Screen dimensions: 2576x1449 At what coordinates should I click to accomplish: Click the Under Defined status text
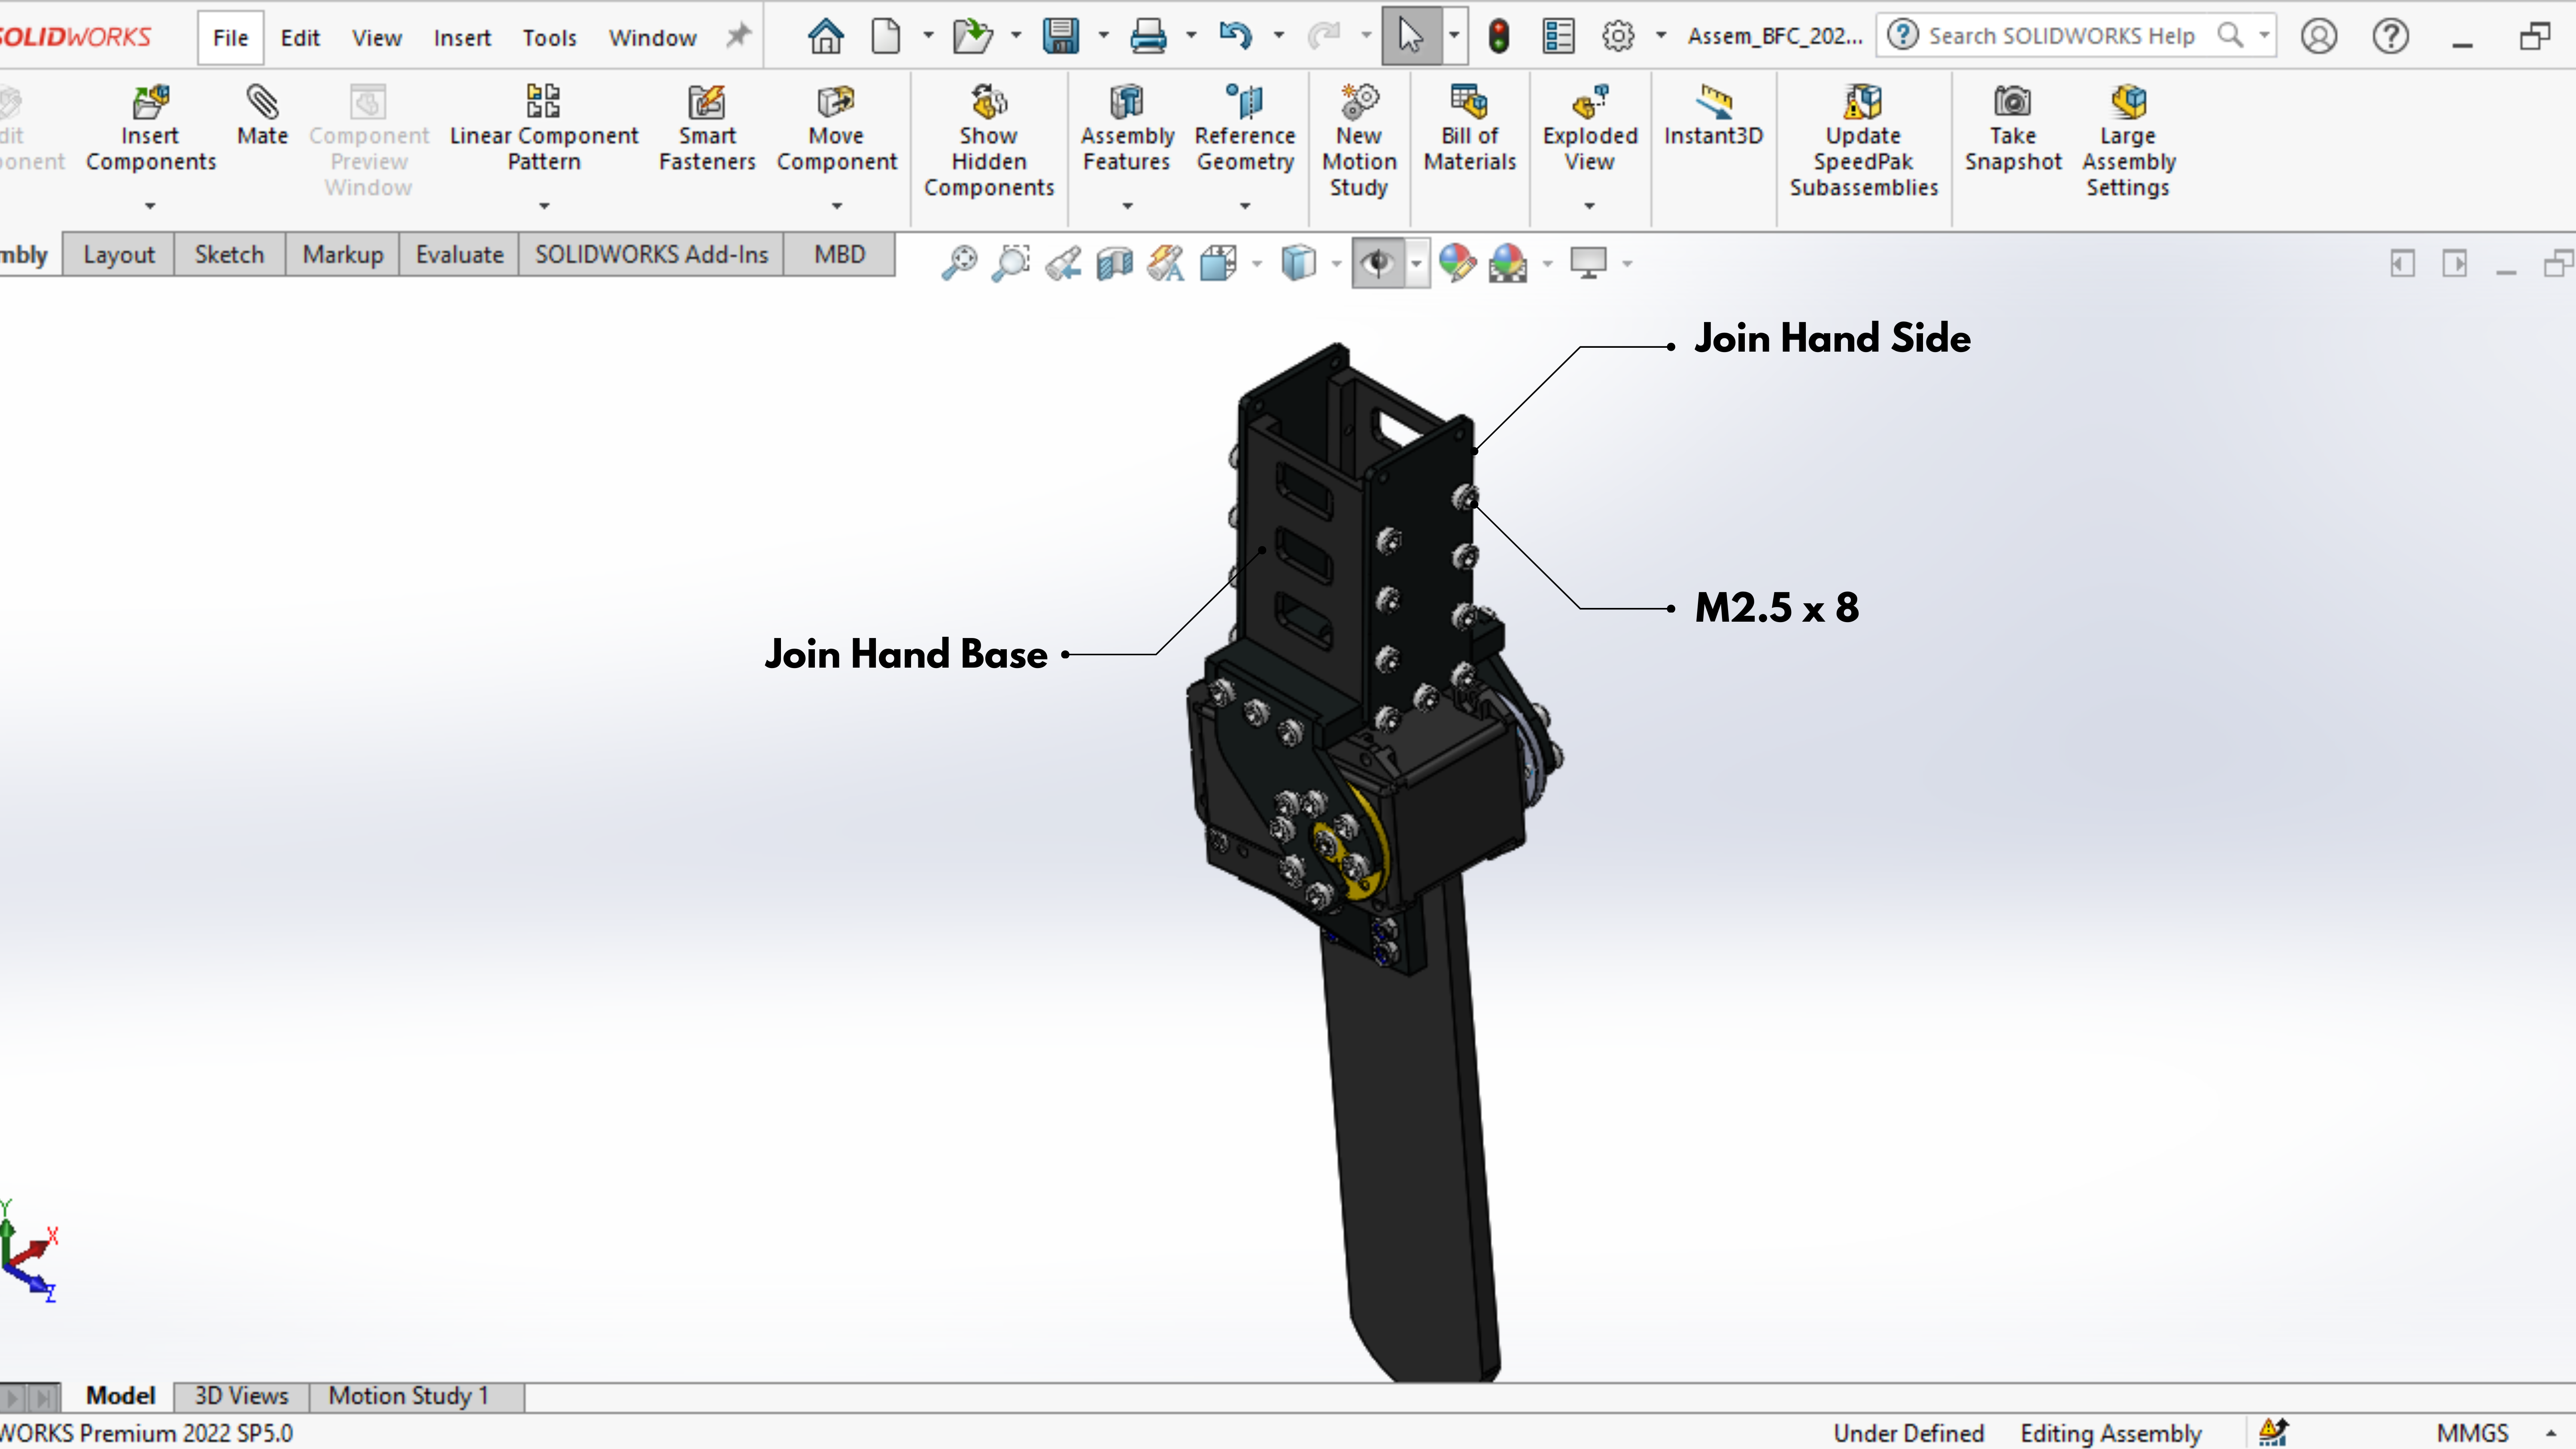pos(1908,1433)
